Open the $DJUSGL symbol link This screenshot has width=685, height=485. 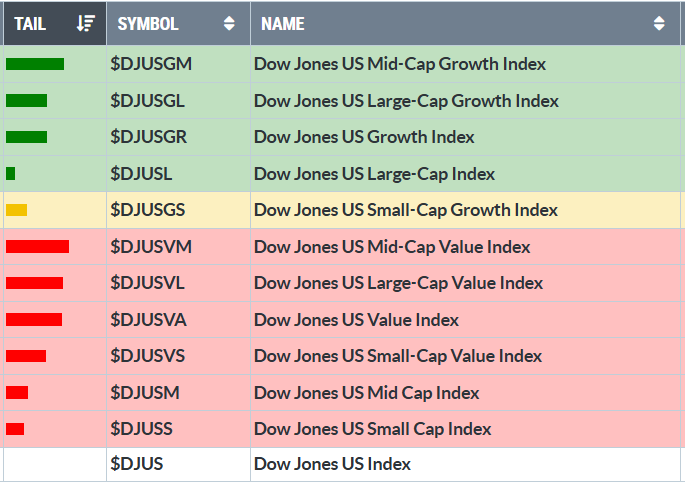point(147,101)
